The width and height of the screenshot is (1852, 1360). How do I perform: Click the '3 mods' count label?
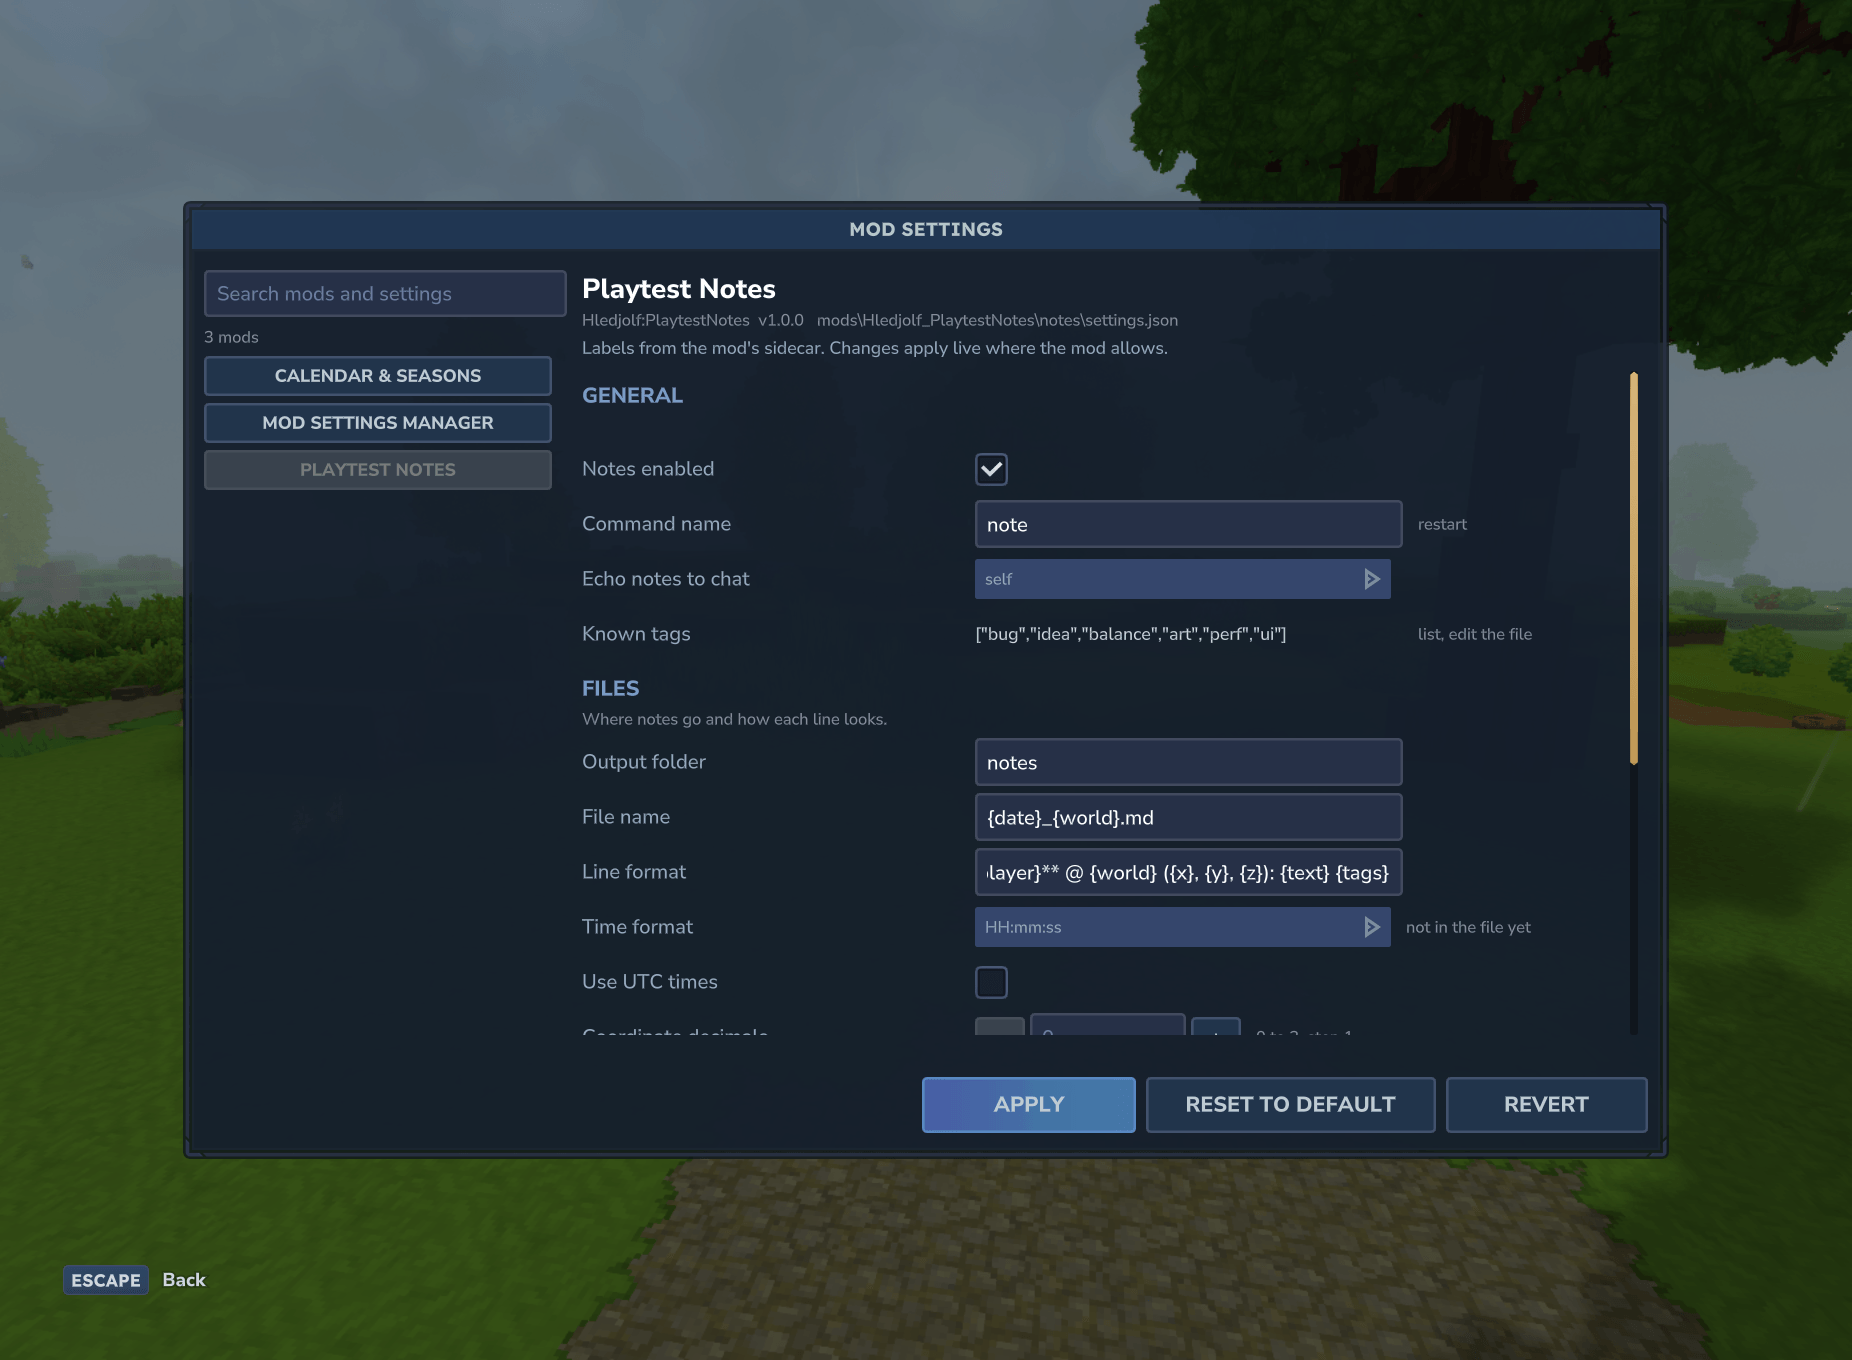coord(231,337)
